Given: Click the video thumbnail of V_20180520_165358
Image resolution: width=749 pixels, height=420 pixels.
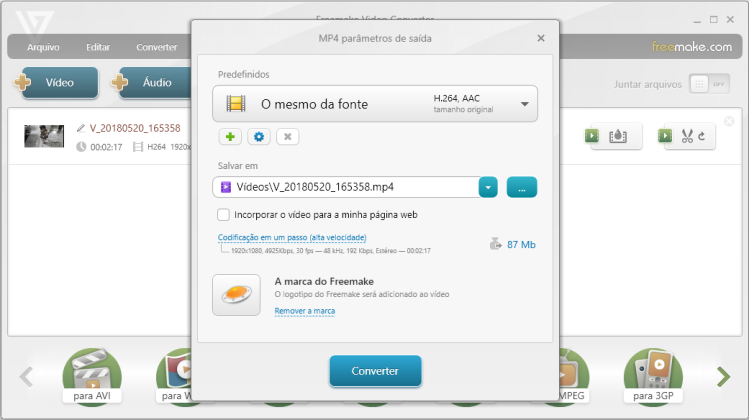Looking at the screenshot, I should 44,136.
